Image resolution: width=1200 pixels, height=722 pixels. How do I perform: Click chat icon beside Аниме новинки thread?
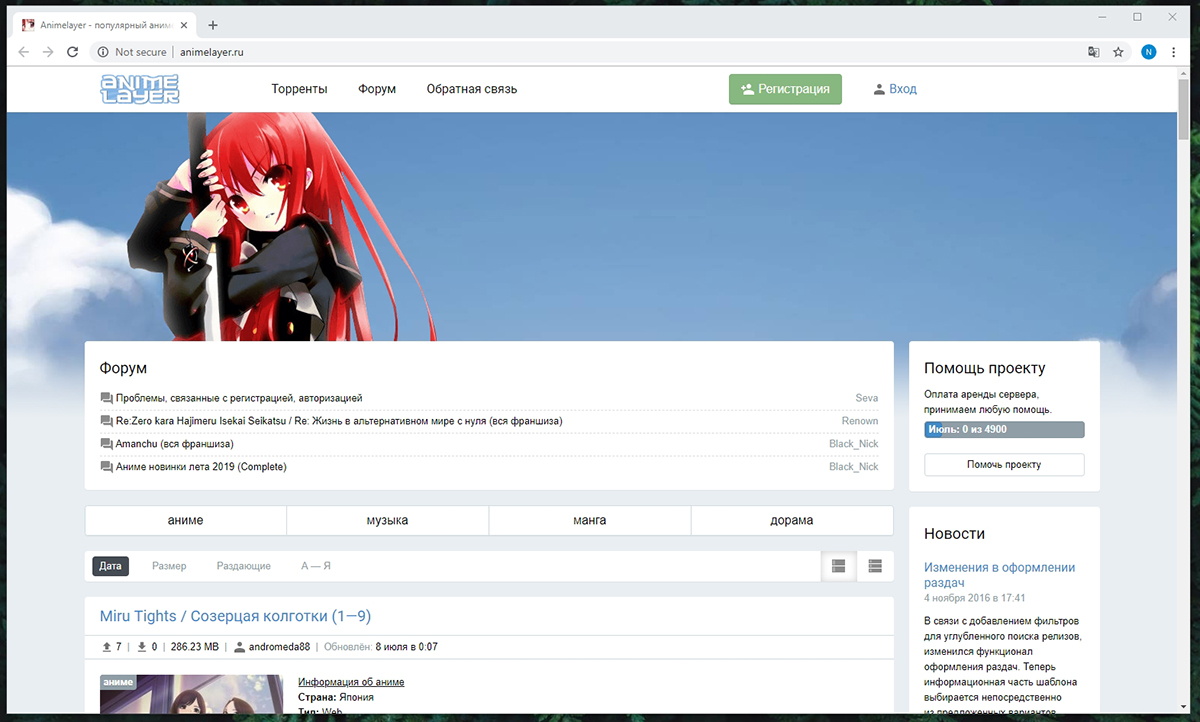[x=107, y=467]
